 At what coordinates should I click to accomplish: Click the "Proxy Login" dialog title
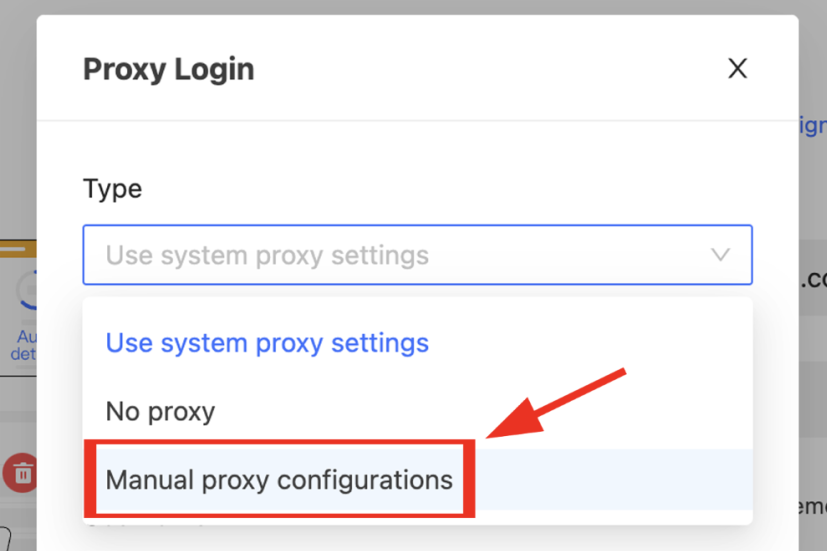pos(168,69)
